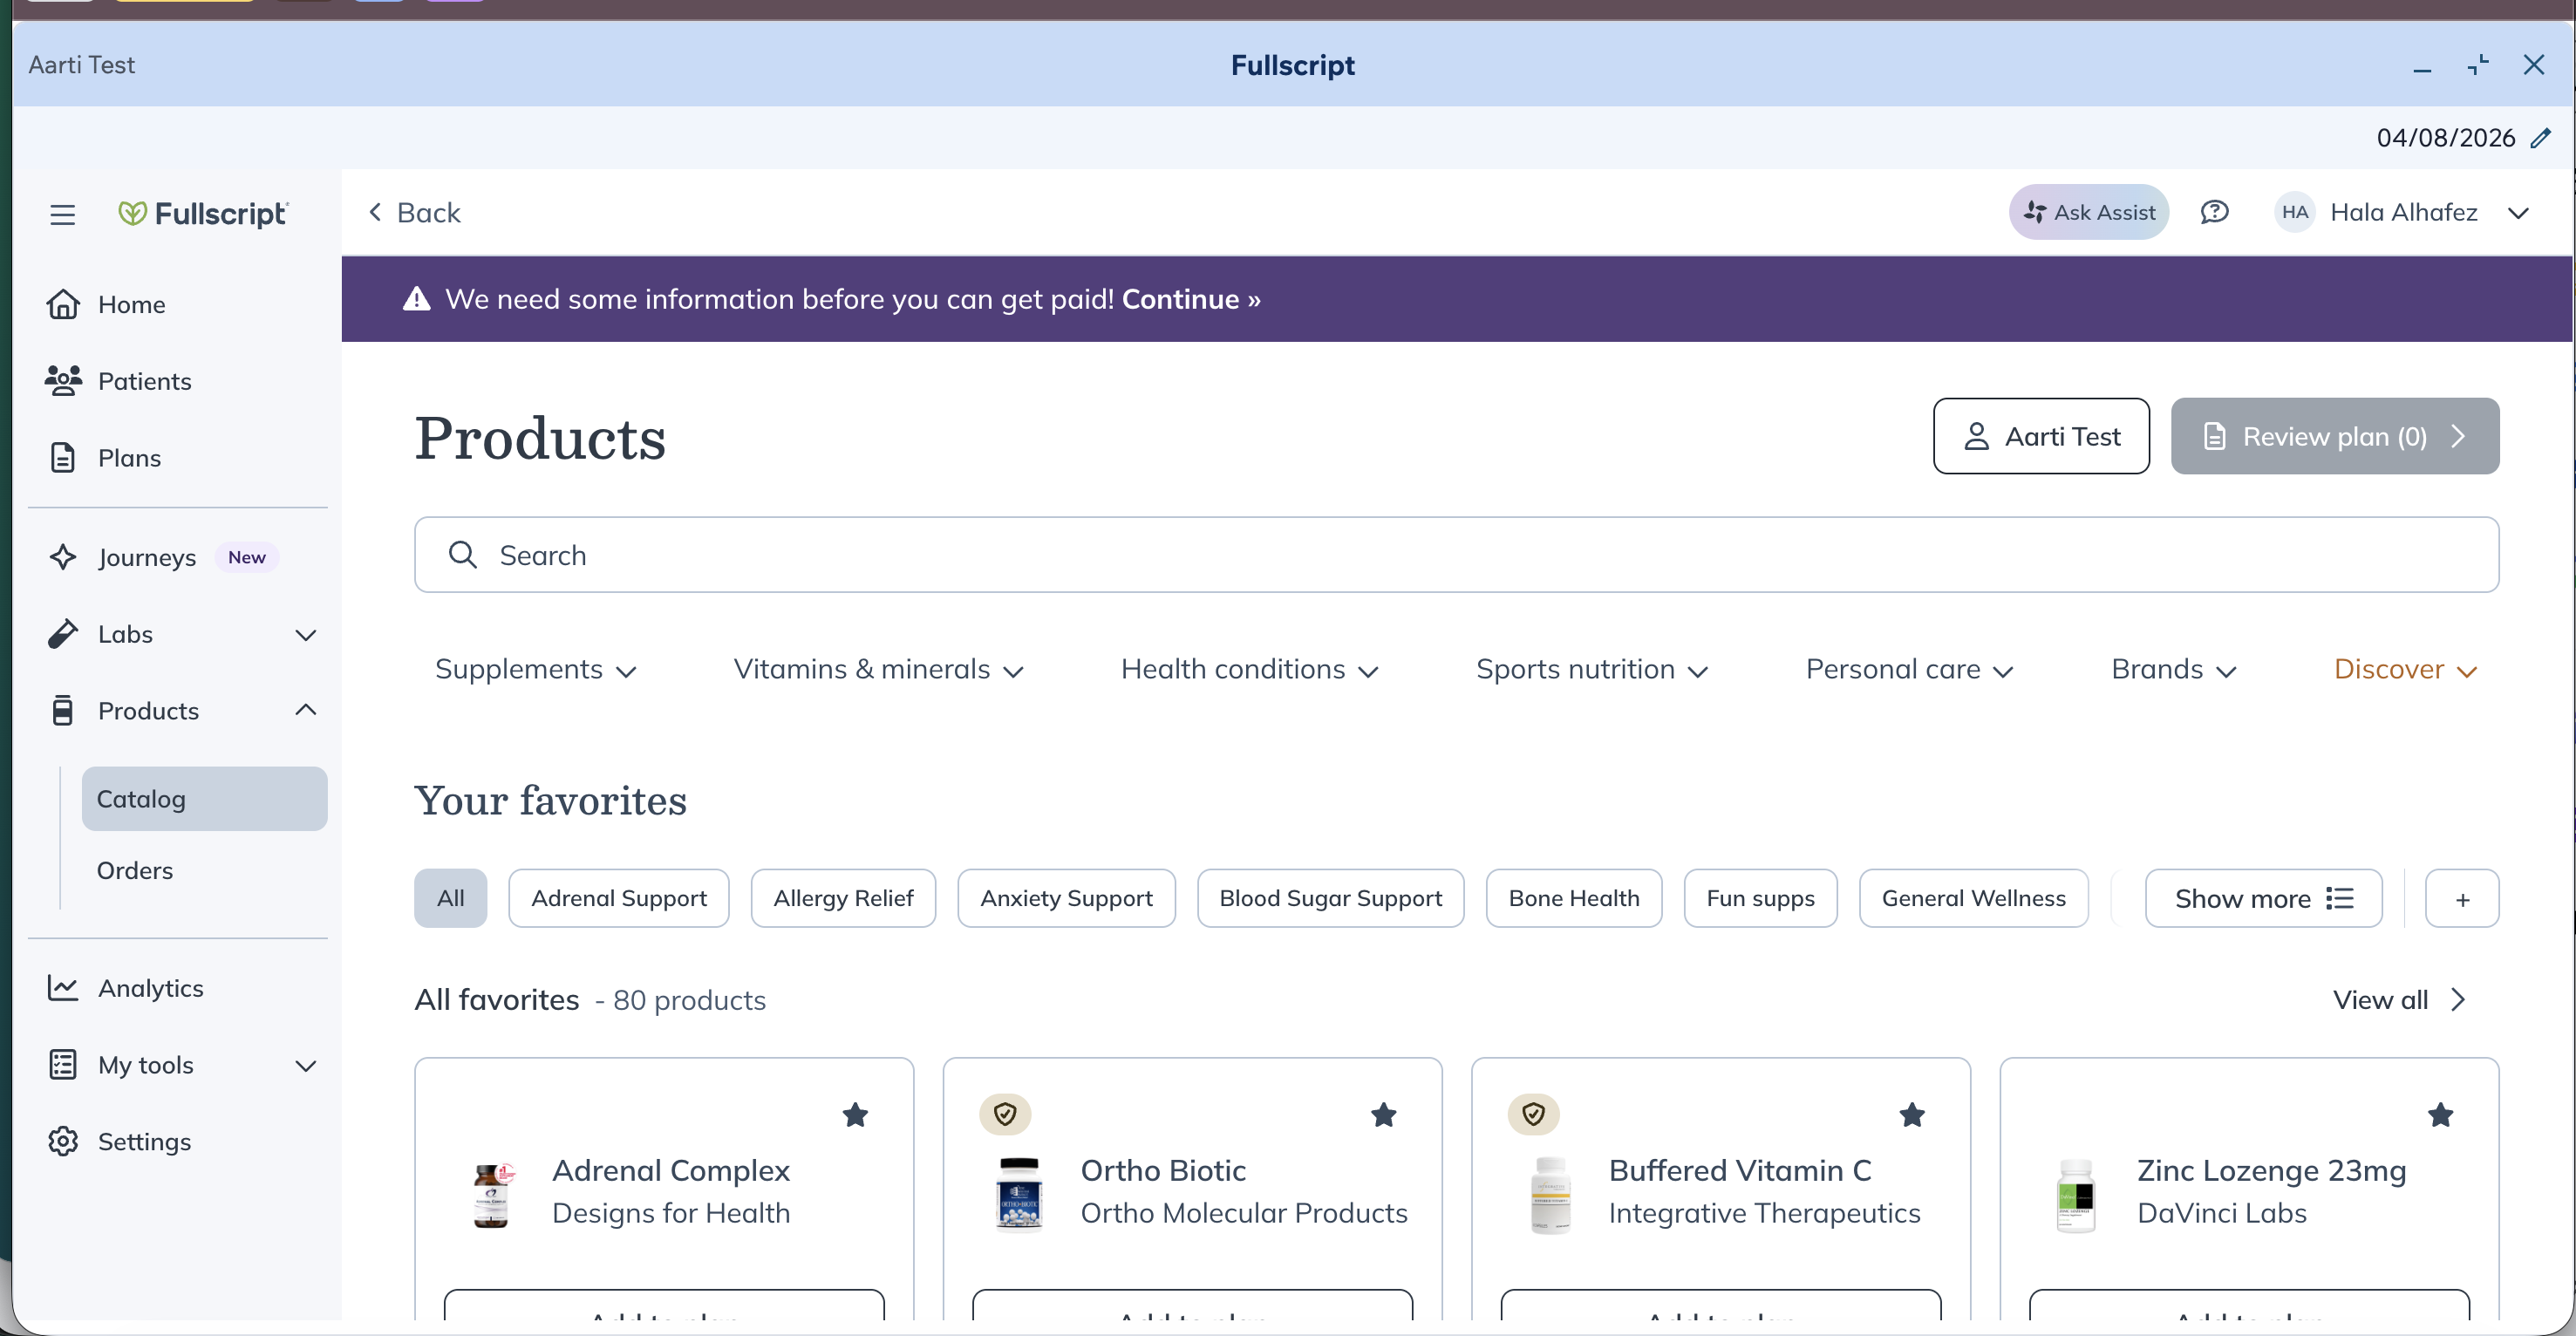
Task: Click the Ortho Biotic verified shield badge
Action: (1005, 1114)
